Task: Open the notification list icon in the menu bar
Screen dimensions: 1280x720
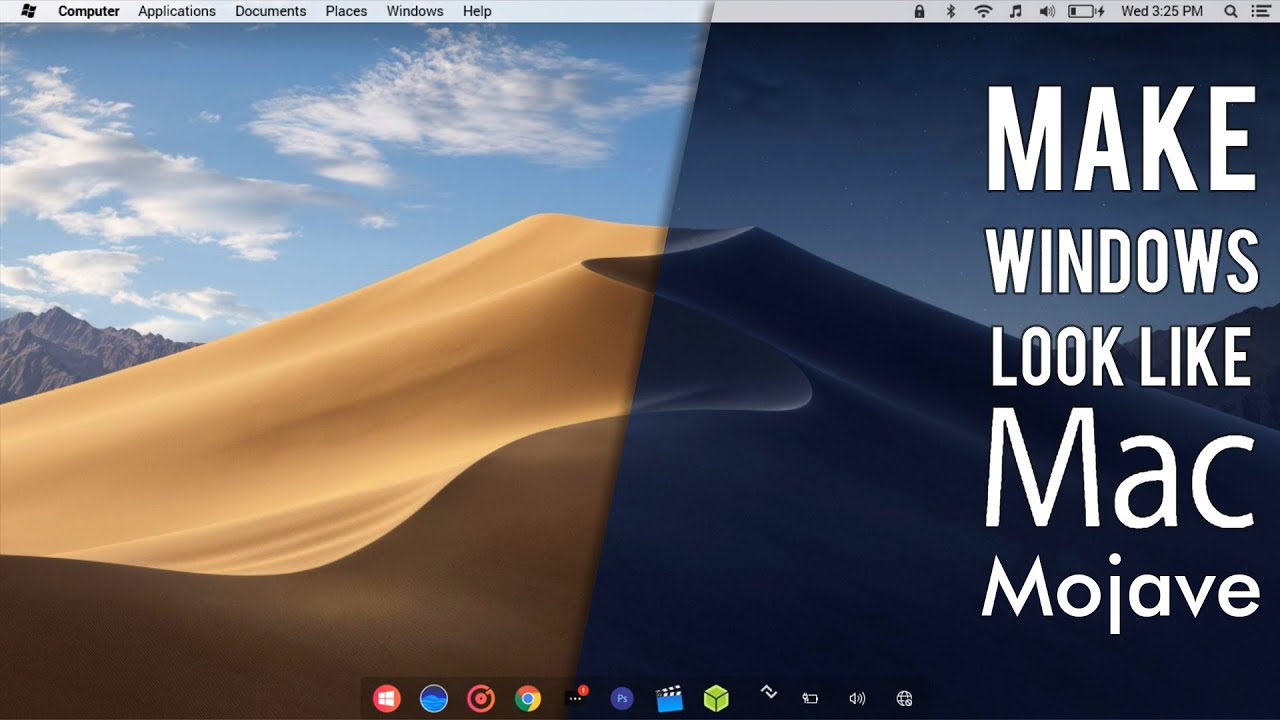Action: click(x=1260, y=11)
